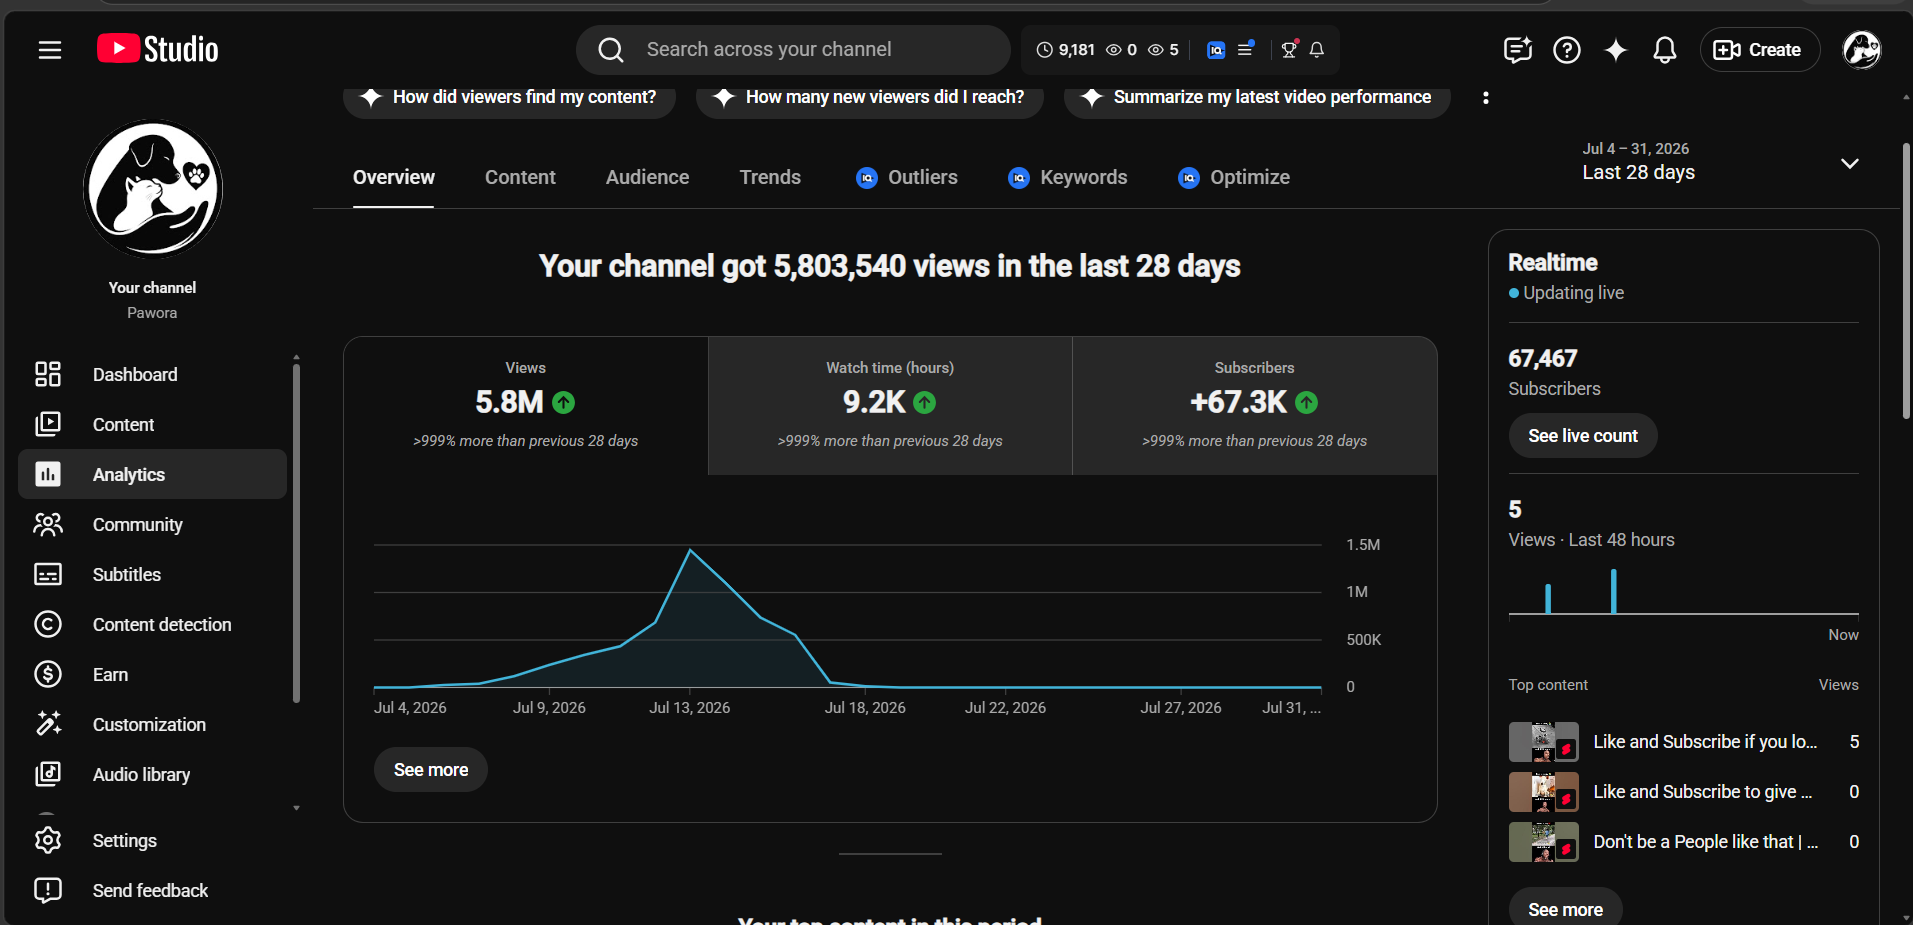Click the YouTube Studio logo
The image size is (1913, 925).
pos(158,49)
